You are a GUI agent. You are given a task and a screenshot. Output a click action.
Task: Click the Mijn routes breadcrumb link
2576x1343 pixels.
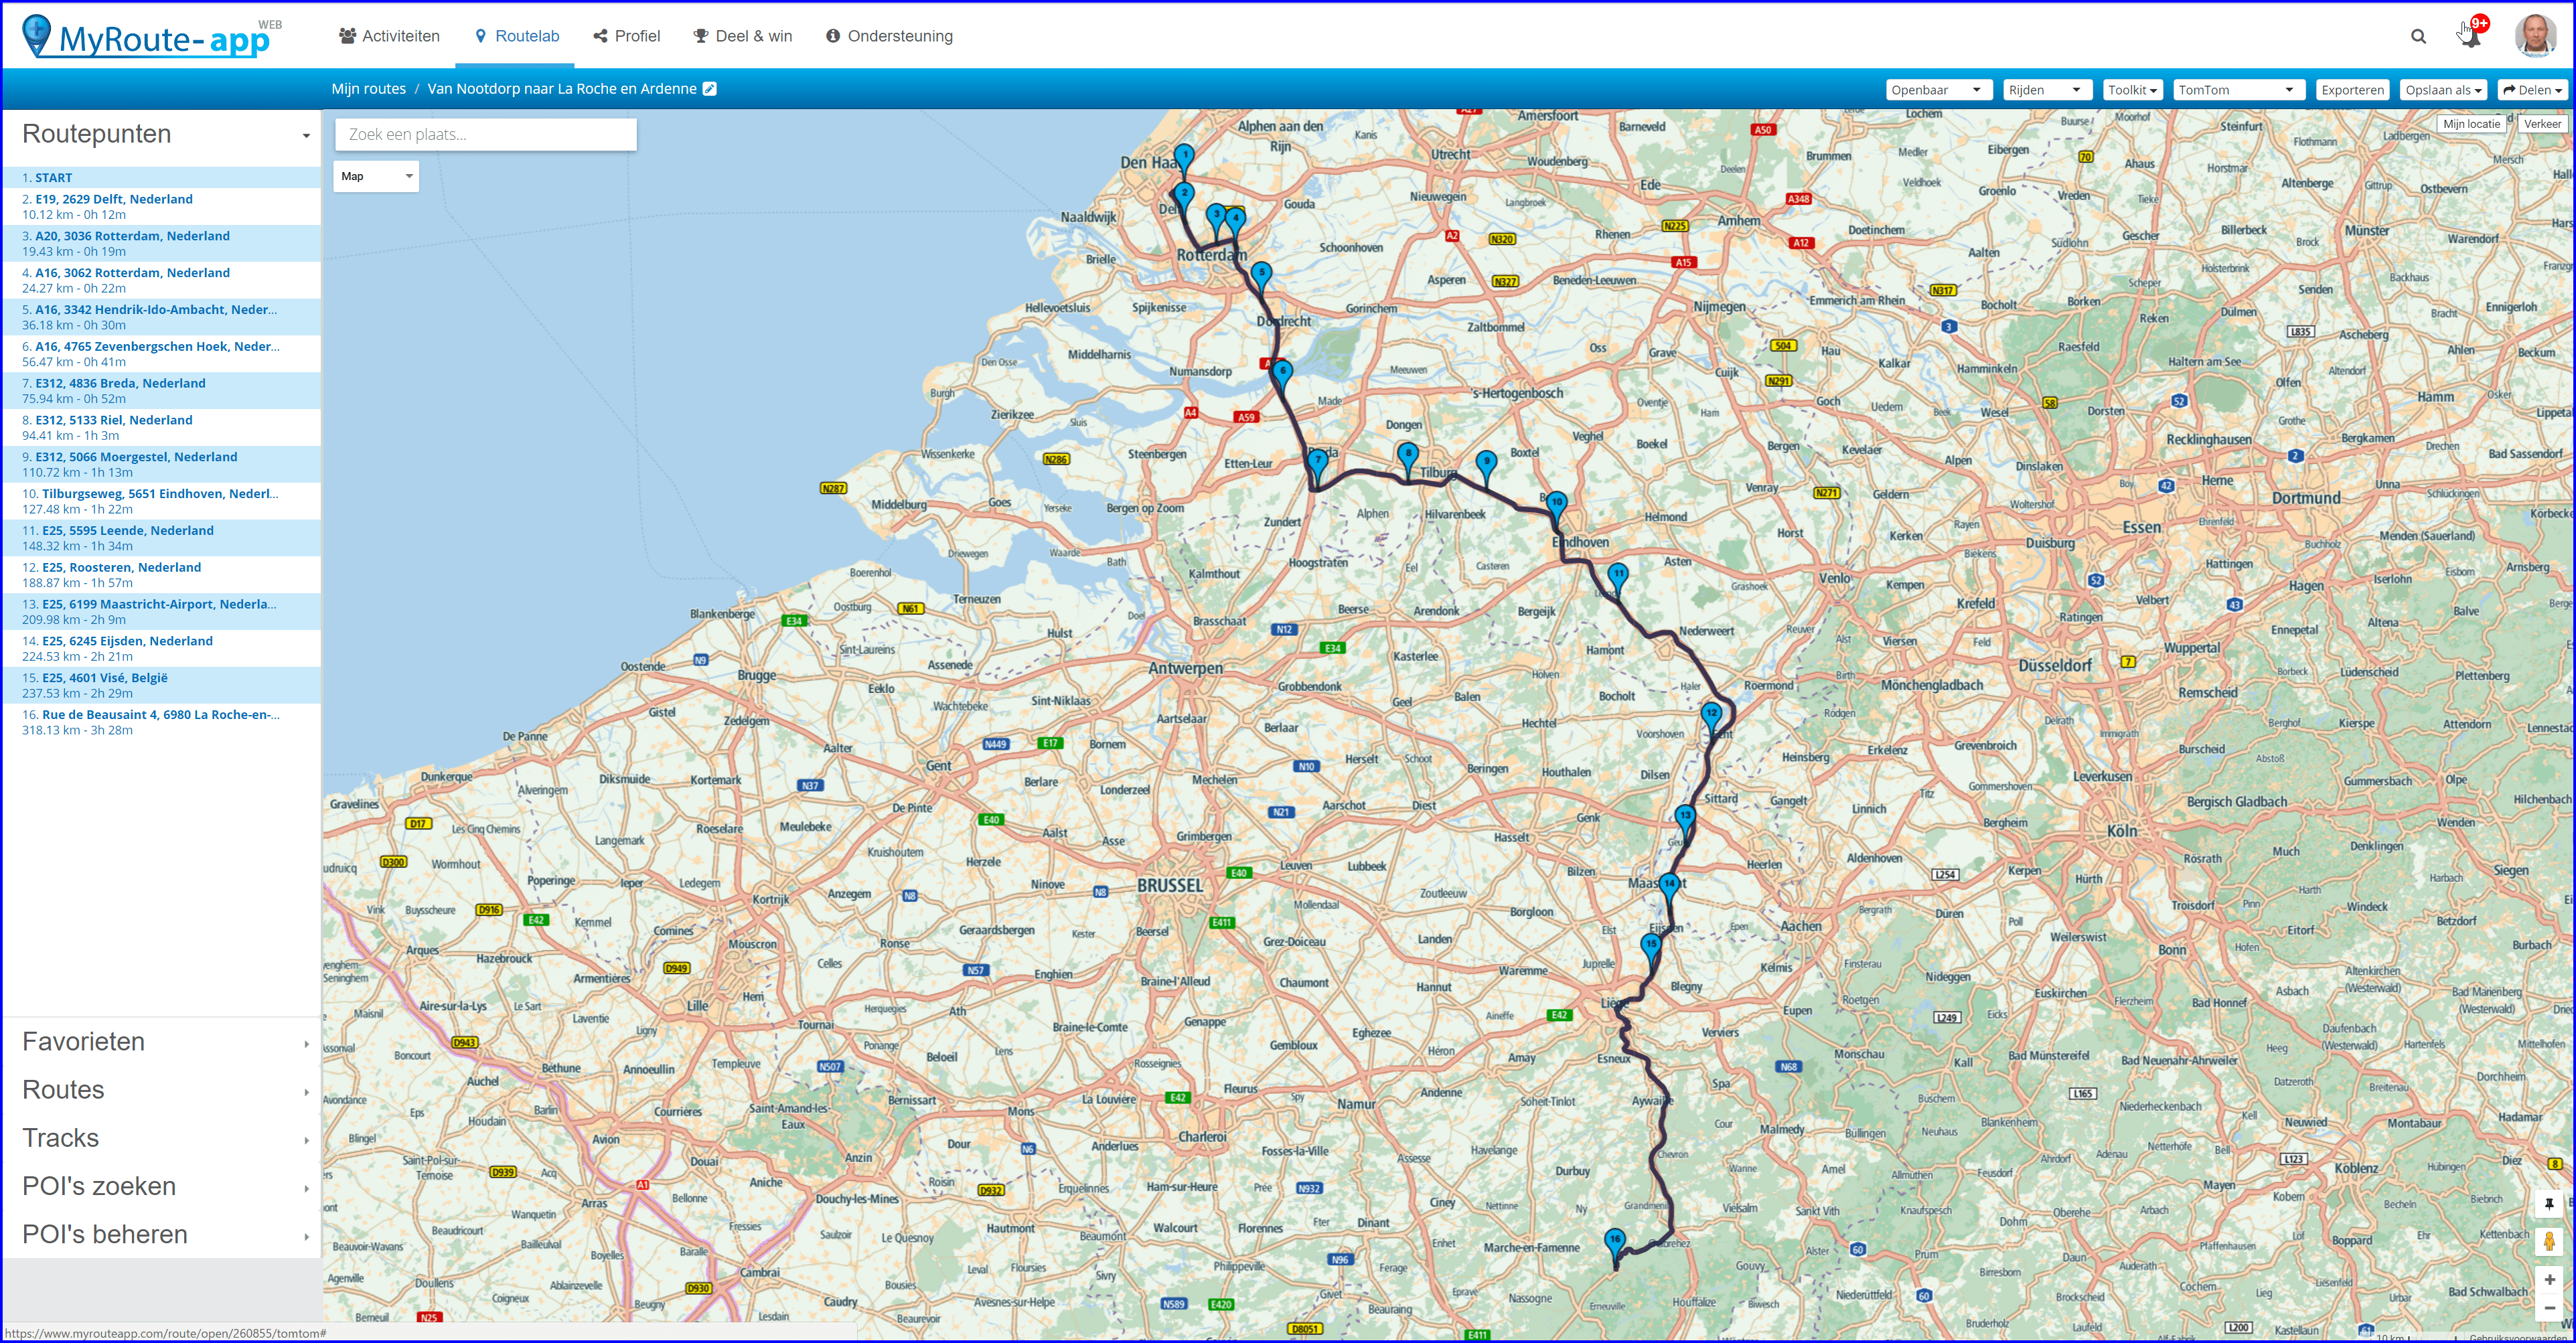(368, 89)
